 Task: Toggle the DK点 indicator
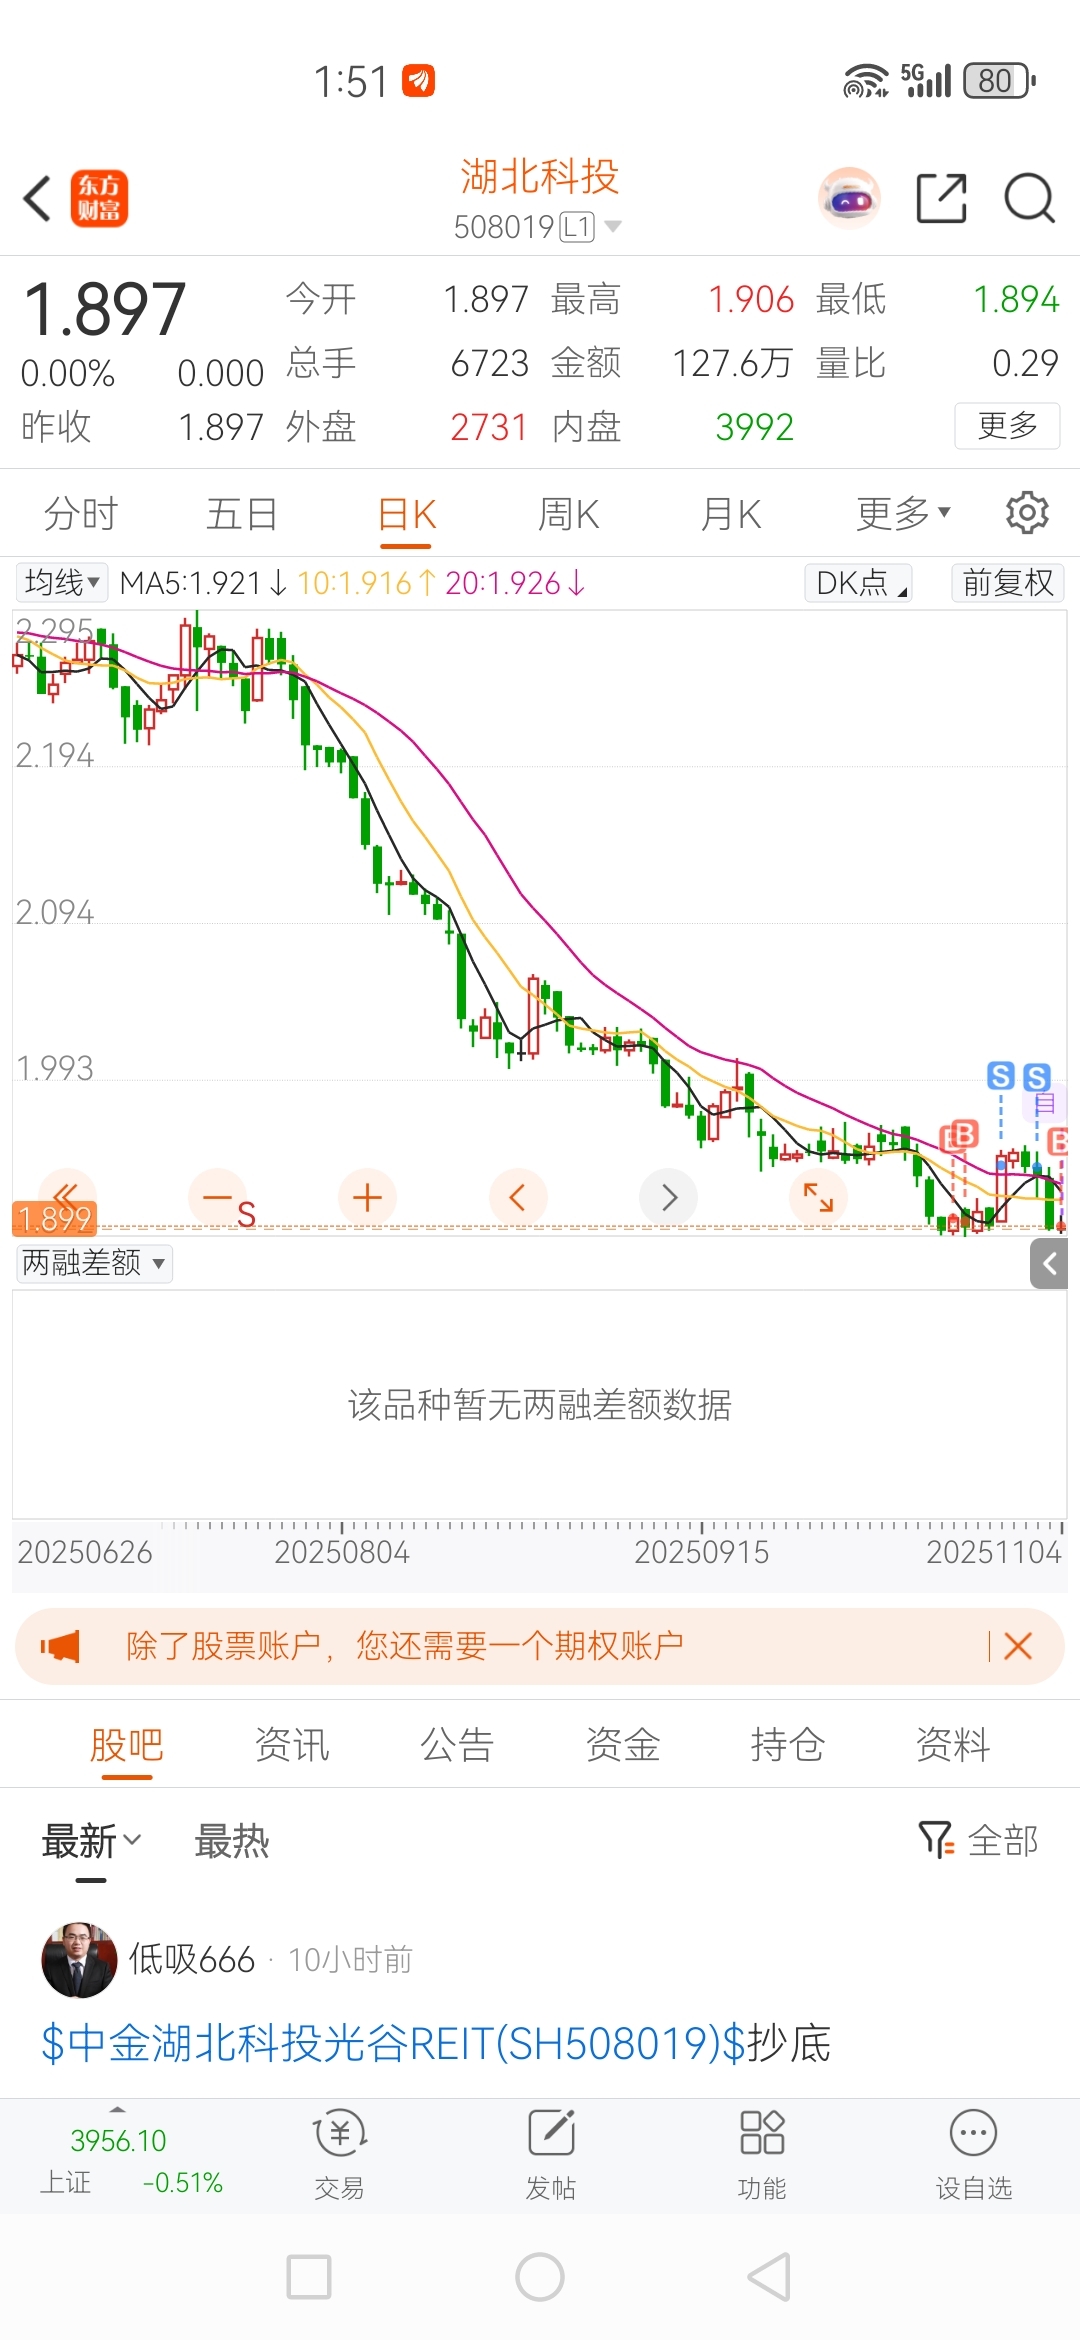pos(858,583)
